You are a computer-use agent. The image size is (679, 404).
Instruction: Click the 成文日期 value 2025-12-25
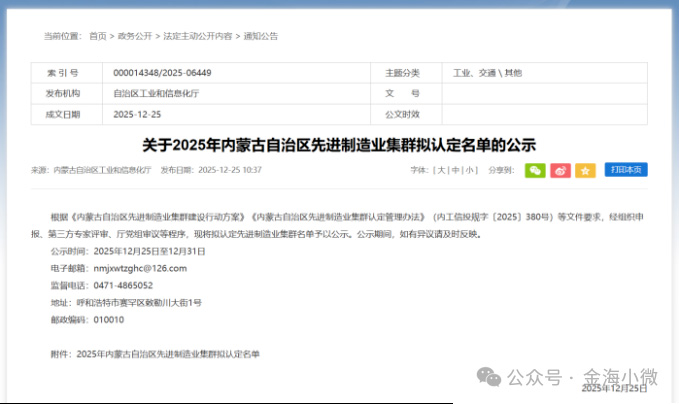click(137, 115)
